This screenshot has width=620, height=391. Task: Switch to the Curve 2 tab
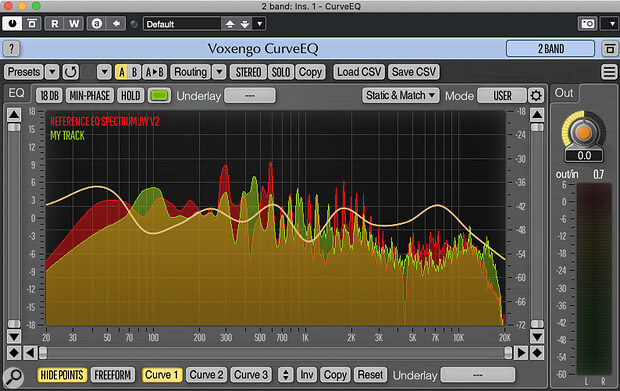206,375
